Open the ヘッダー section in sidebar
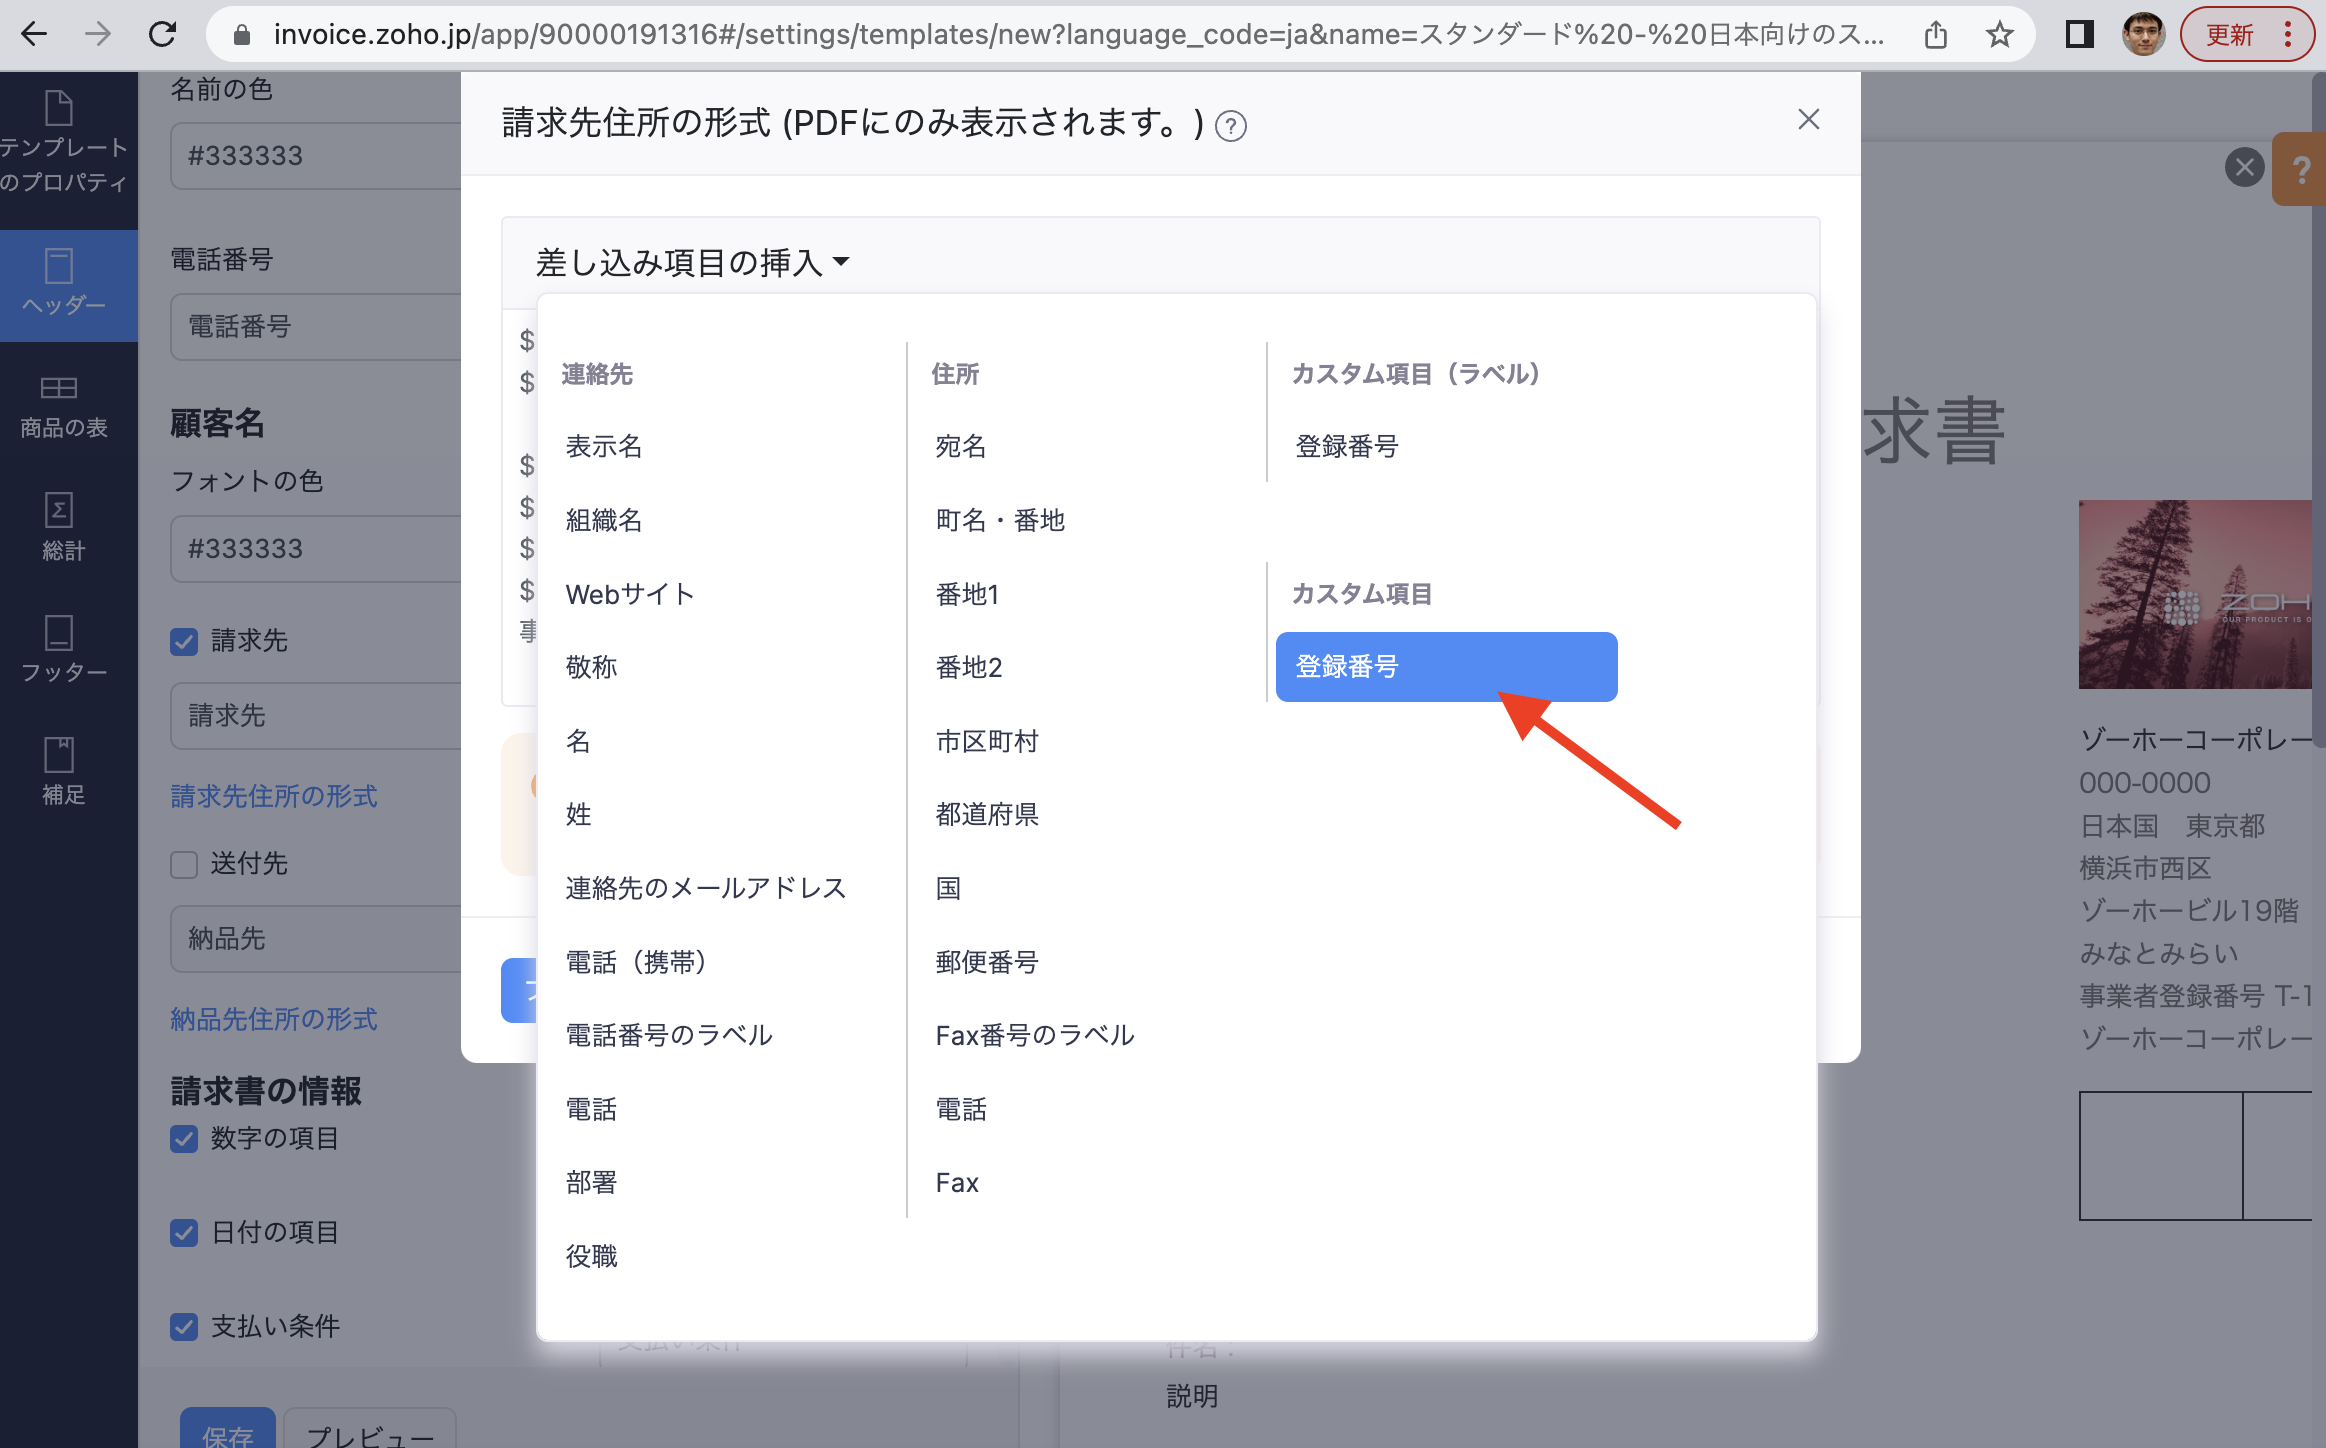The image size is (2326, 1448). [x=64, y=284]
